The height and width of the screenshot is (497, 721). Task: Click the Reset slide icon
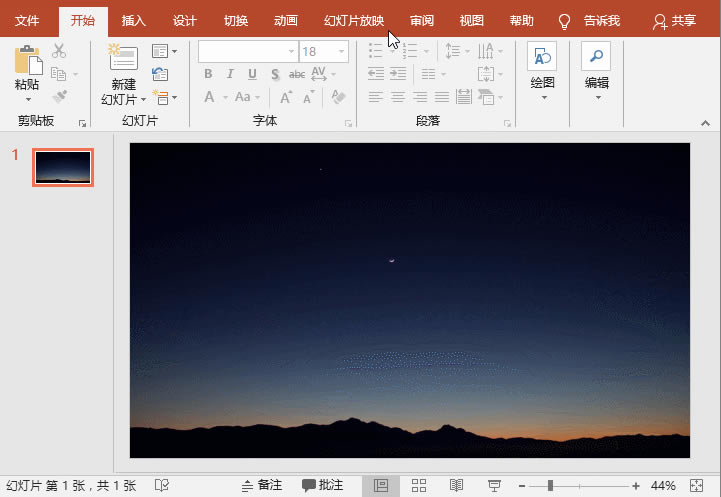coord(160,74)
